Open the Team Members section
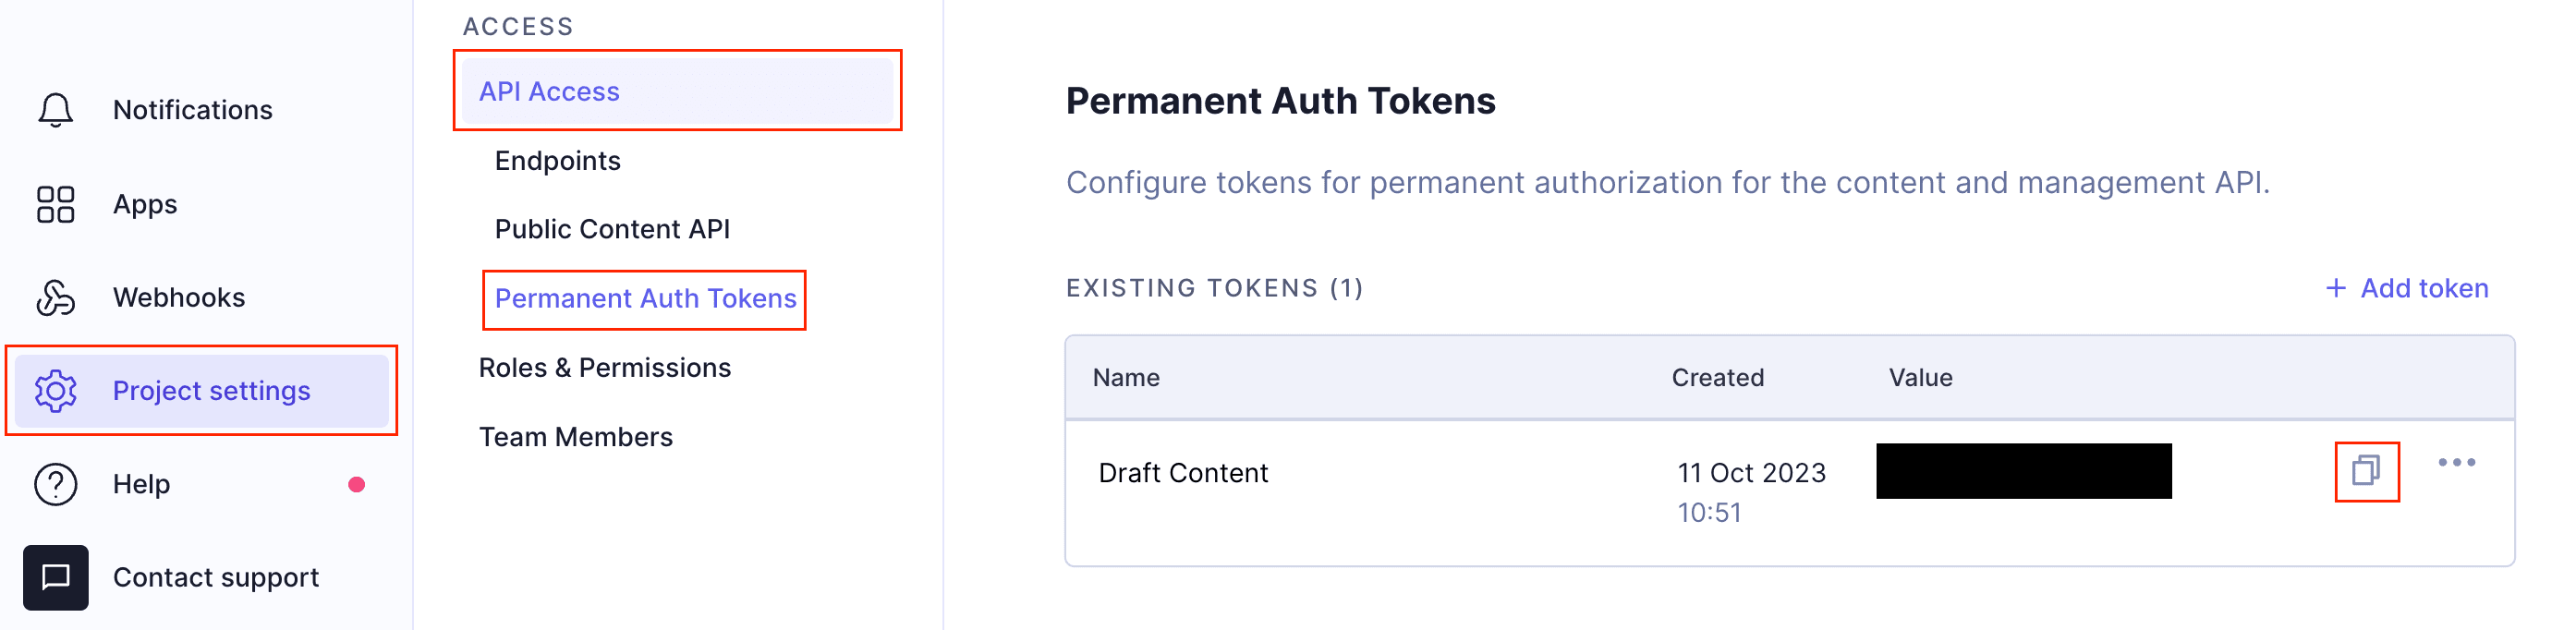The width and height of the screenshot is (2576, 630). pyautogui.click(x=577, y=436)
